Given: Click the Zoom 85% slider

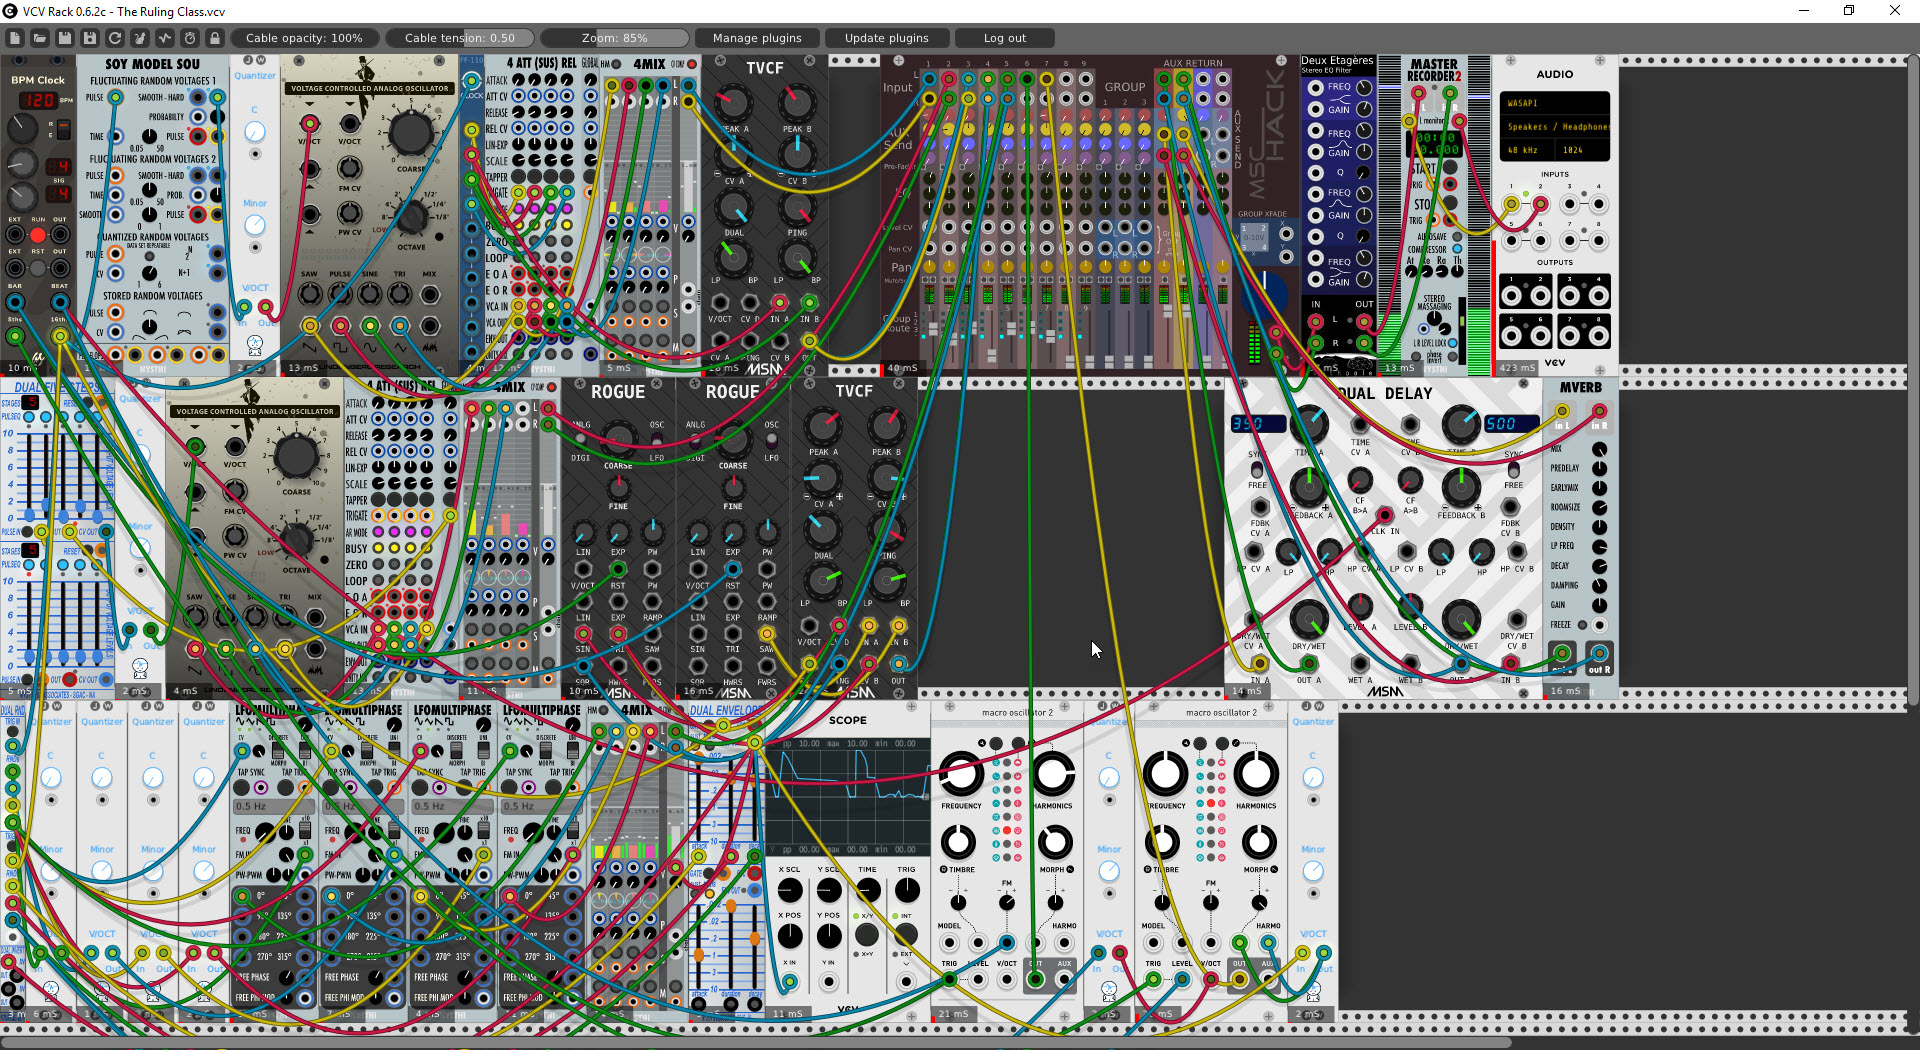Looking at the screenshot, I should (x=615, y=38).
